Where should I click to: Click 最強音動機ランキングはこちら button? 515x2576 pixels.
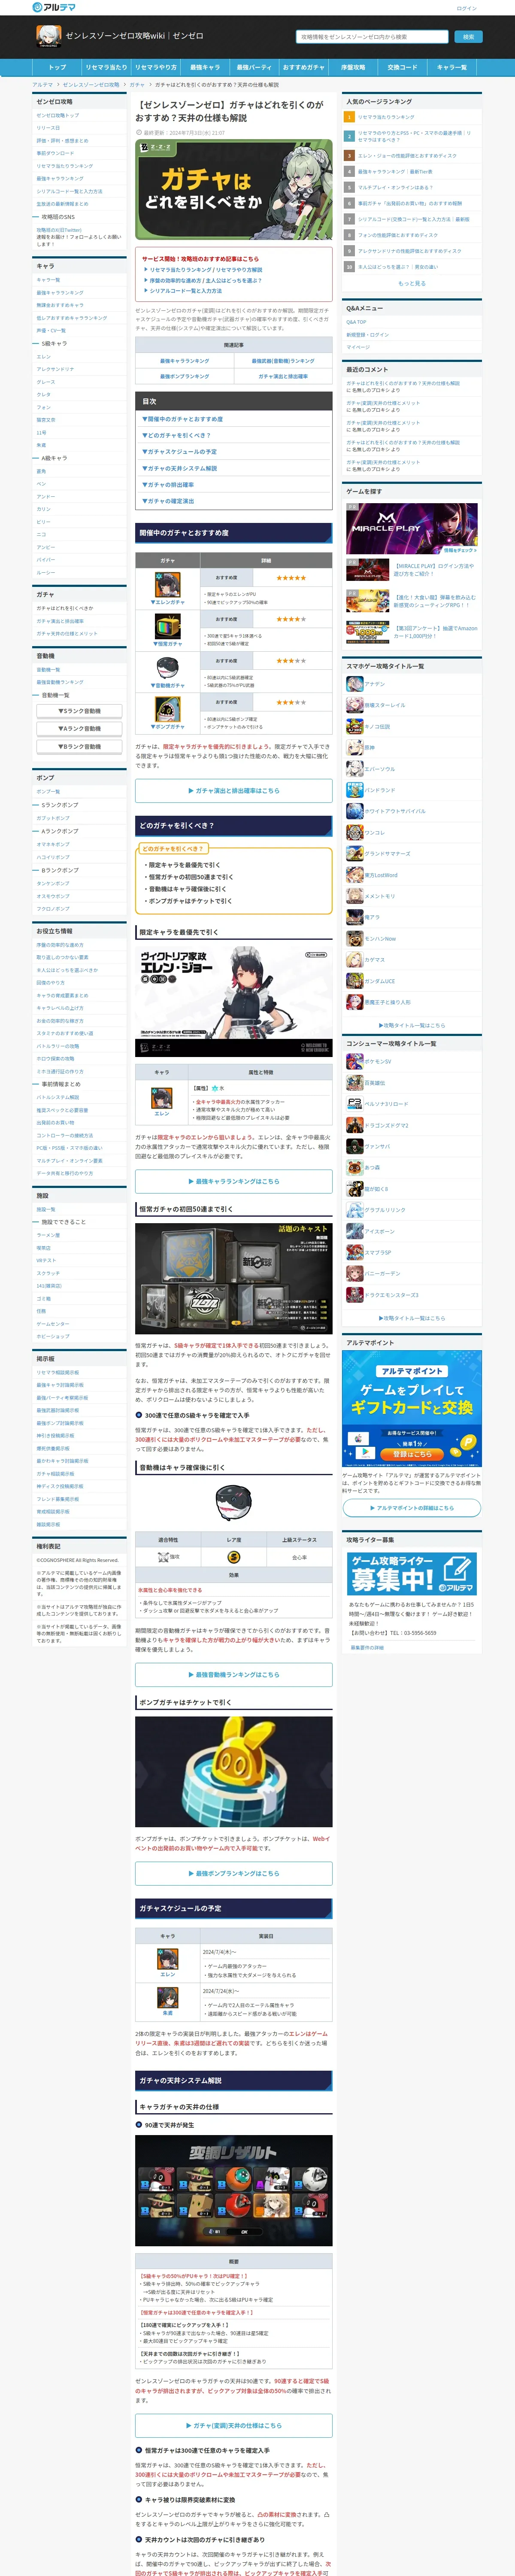[x=234, y=1675]
